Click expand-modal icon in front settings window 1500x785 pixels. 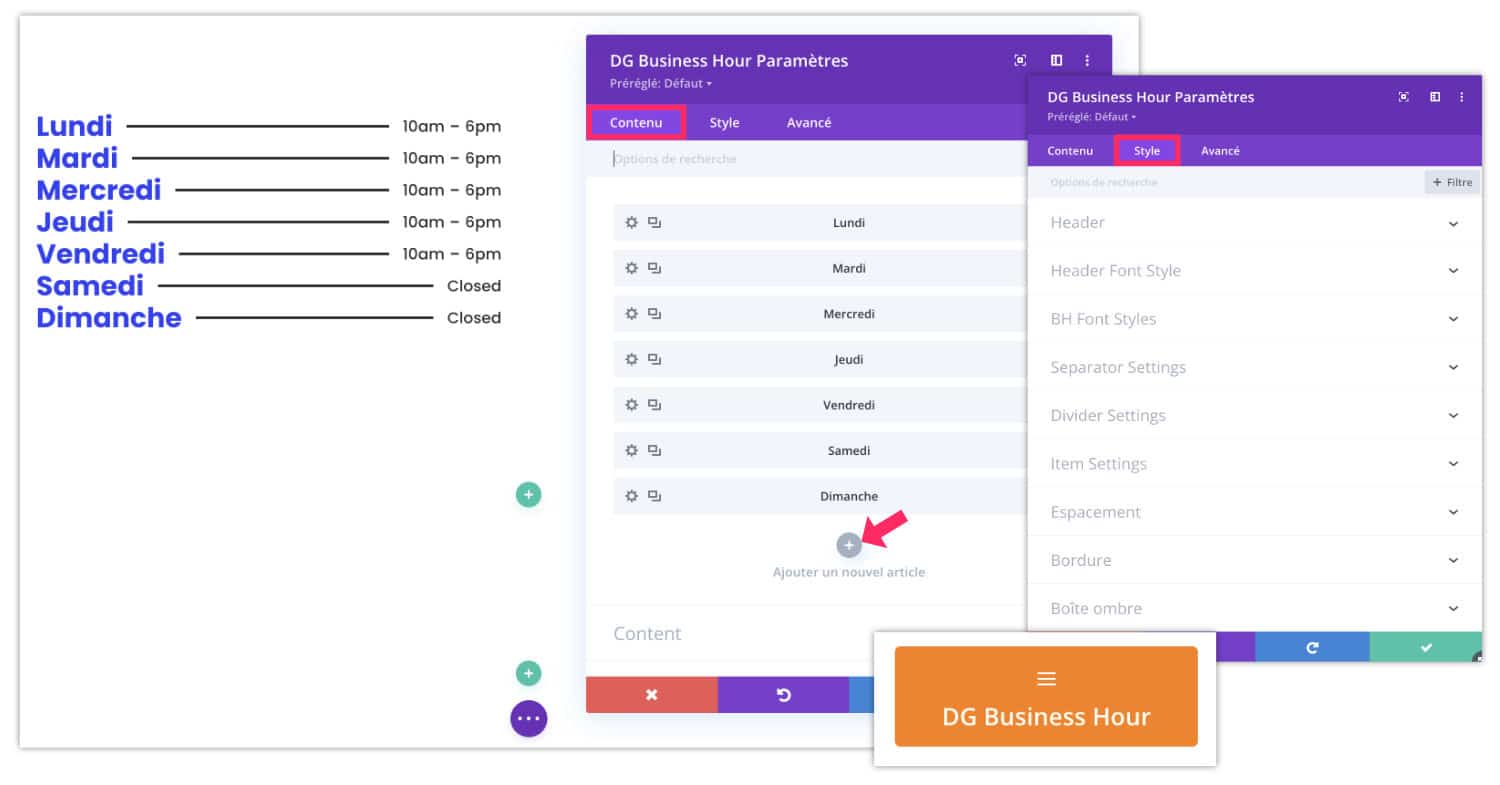coord(1404,97)
